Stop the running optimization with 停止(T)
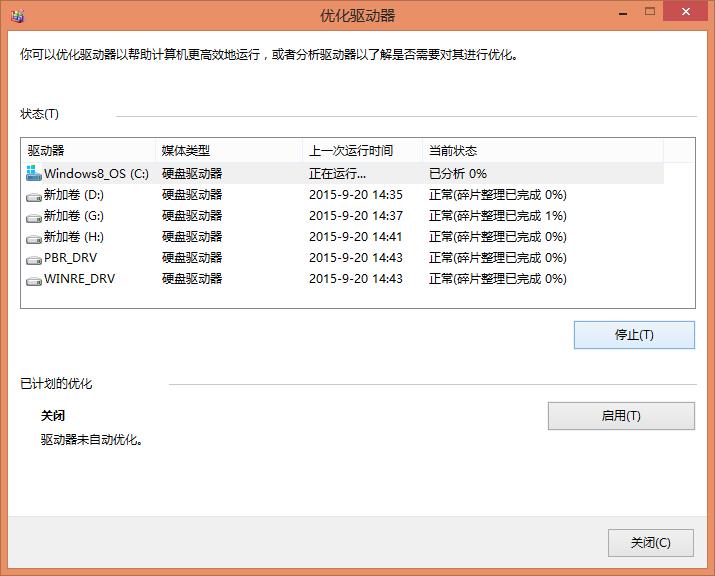The height and width of the screenshot is (576, 715). (x=634, y=335)
